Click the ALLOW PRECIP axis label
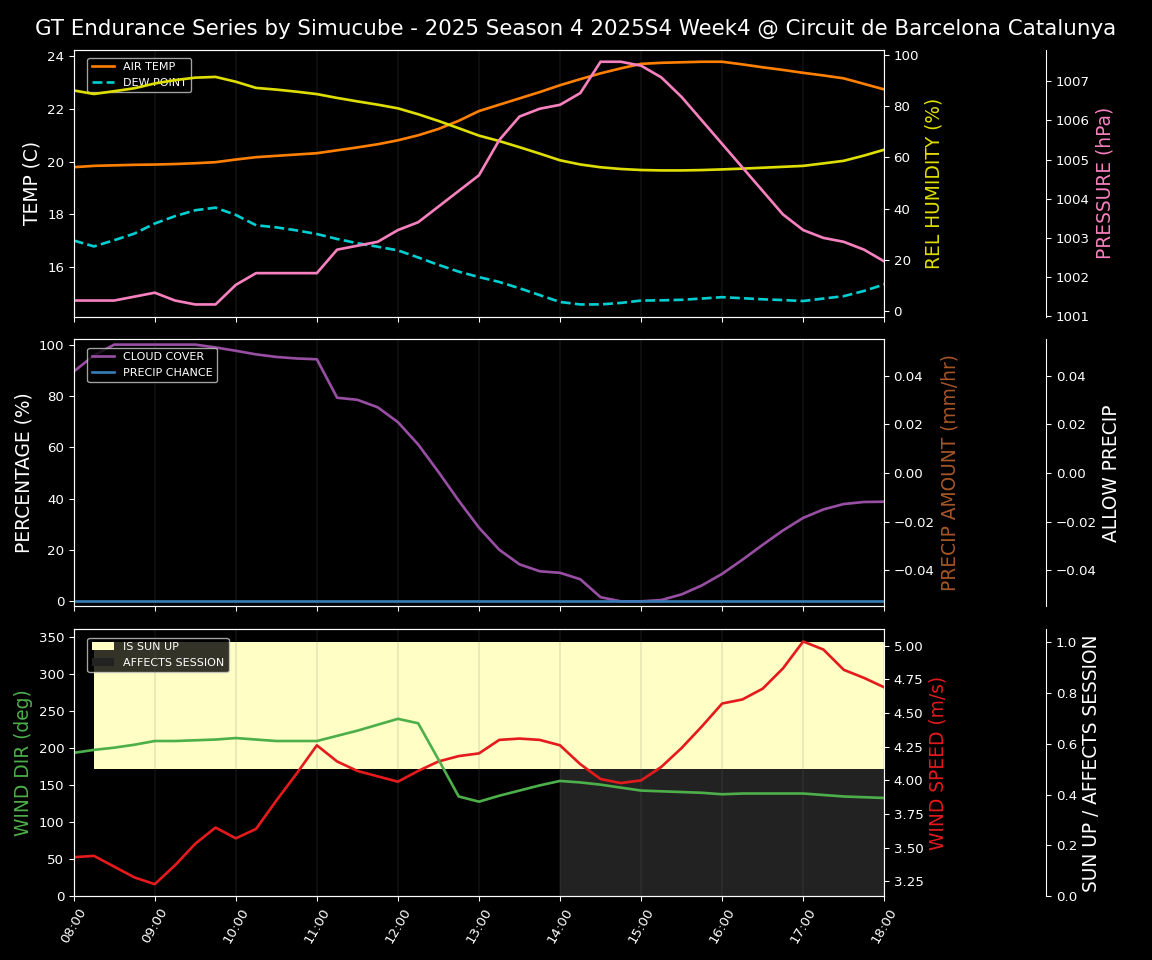 pos(1110,473)
